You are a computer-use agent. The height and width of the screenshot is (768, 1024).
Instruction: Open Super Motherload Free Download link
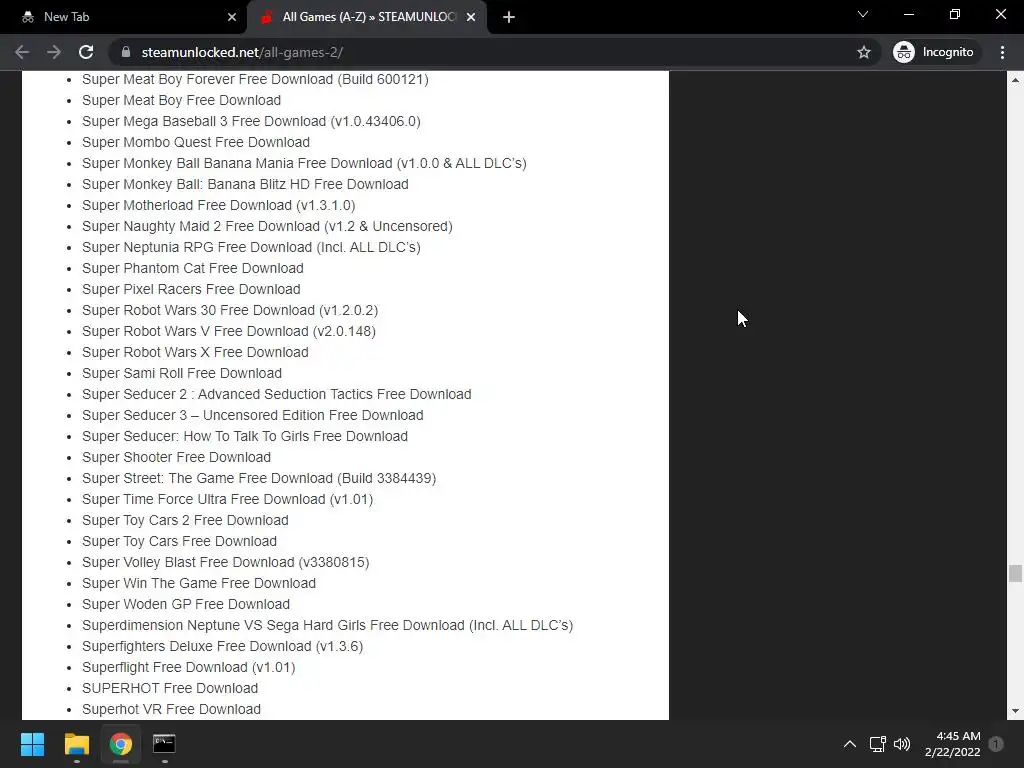coord(219,205)
